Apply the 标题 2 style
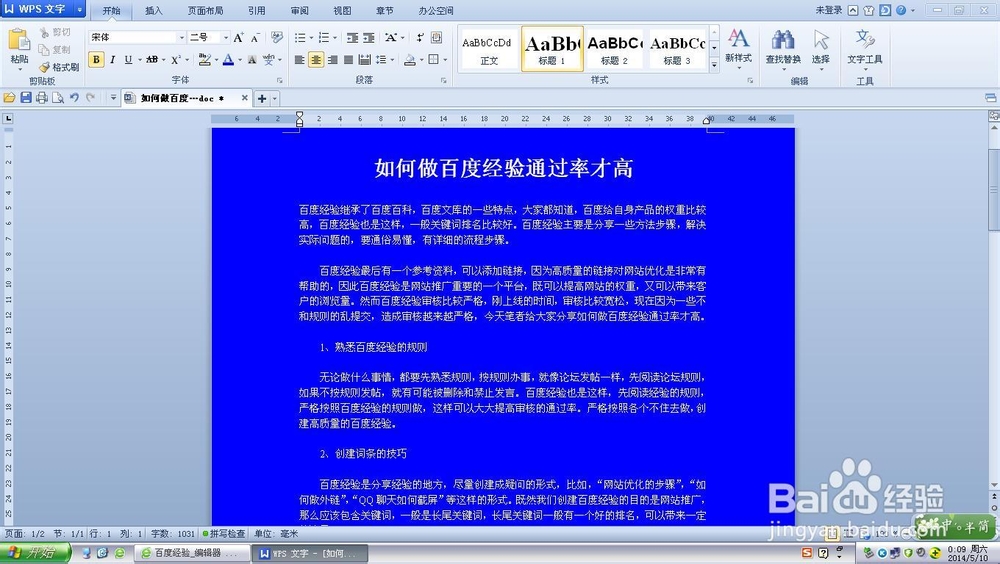This screenshot has height=564, width=1000. pyautogui.click(x=614, y=49)
